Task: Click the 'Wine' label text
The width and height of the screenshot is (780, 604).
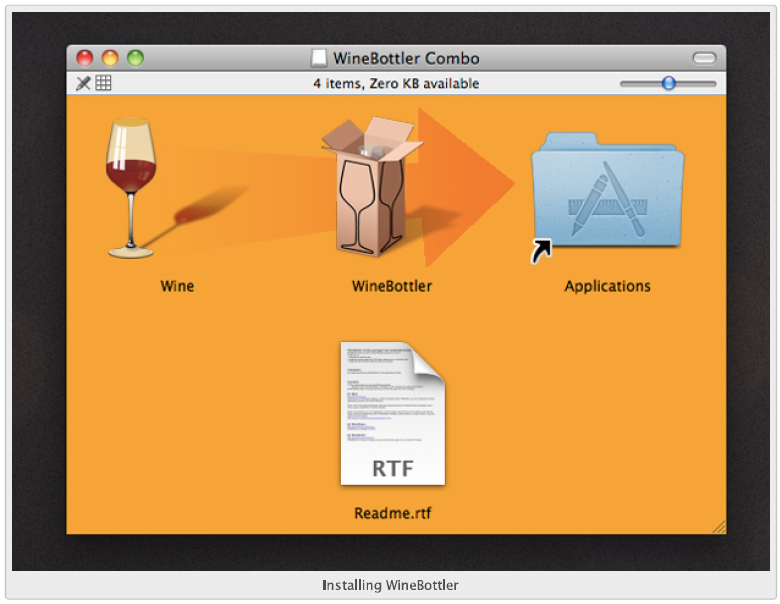Action: (177, 286)
